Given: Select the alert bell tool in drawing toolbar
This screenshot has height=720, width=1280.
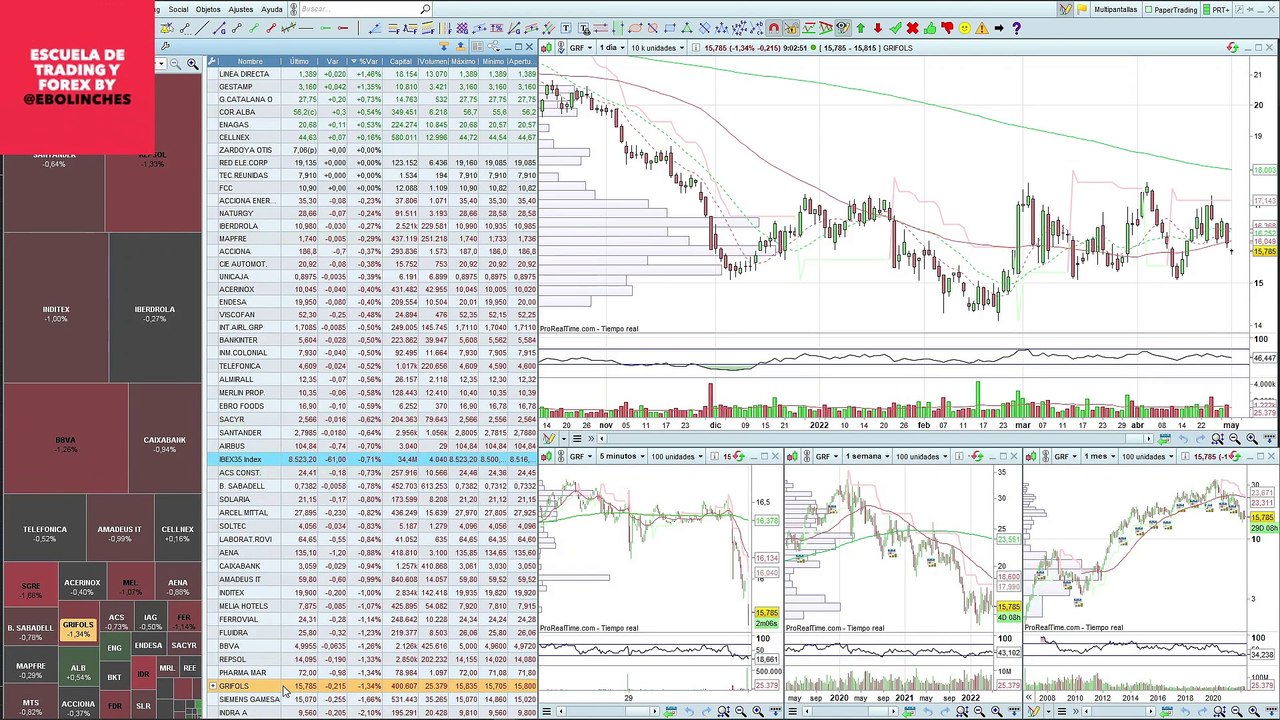Looking at the screenshot, I should pos(167,28).
